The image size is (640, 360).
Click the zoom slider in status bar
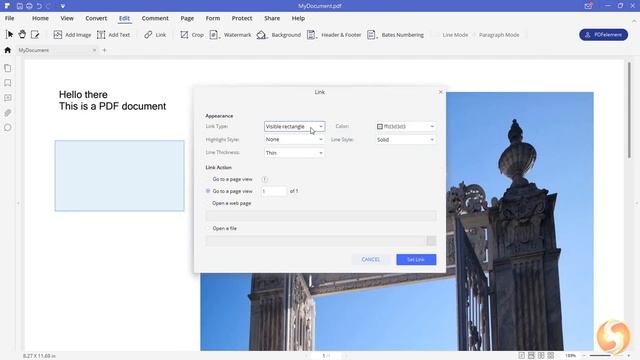(607, 356)
